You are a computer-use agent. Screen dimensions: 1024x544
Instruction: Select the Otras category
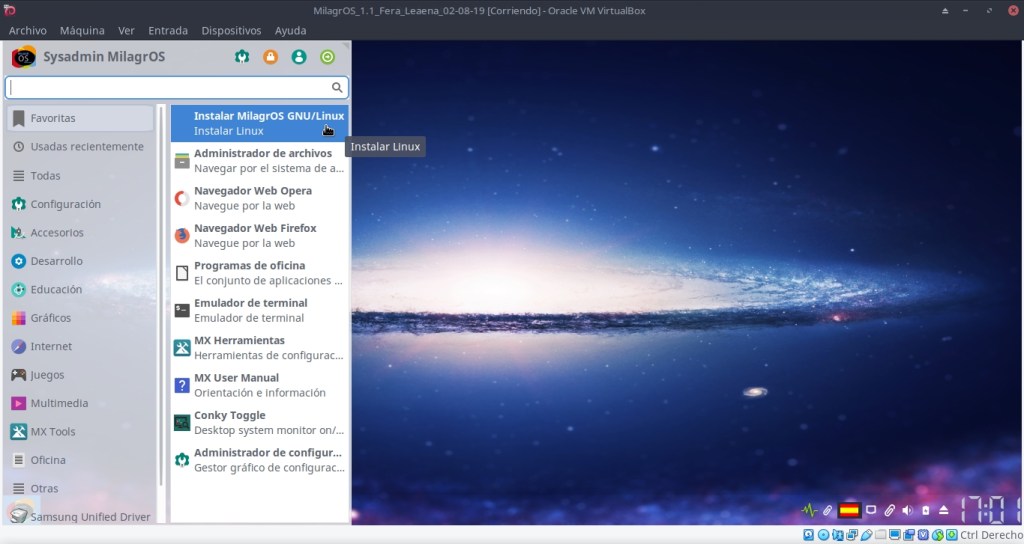click(81, 488)
